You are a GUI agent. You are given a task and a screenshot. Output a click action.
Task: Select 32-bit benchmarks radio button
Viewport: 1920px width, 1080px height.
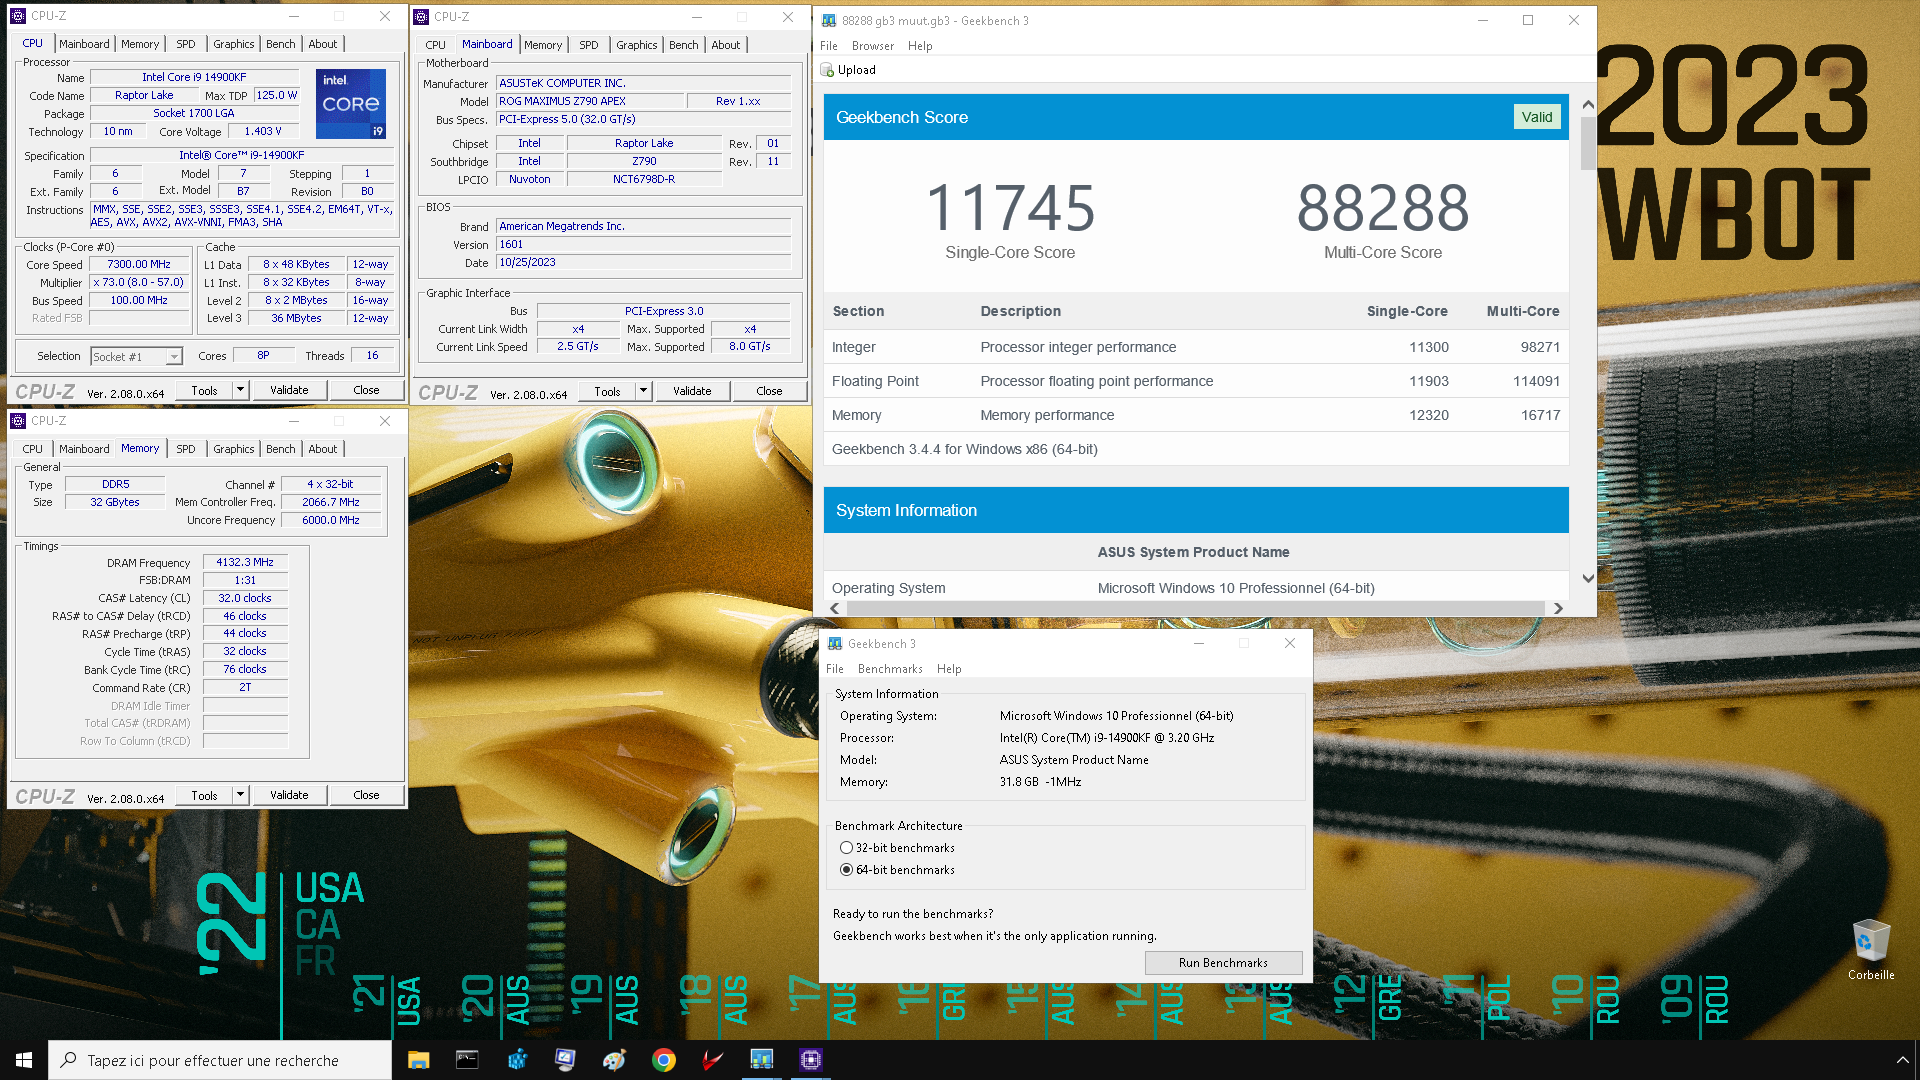[846, 848]
